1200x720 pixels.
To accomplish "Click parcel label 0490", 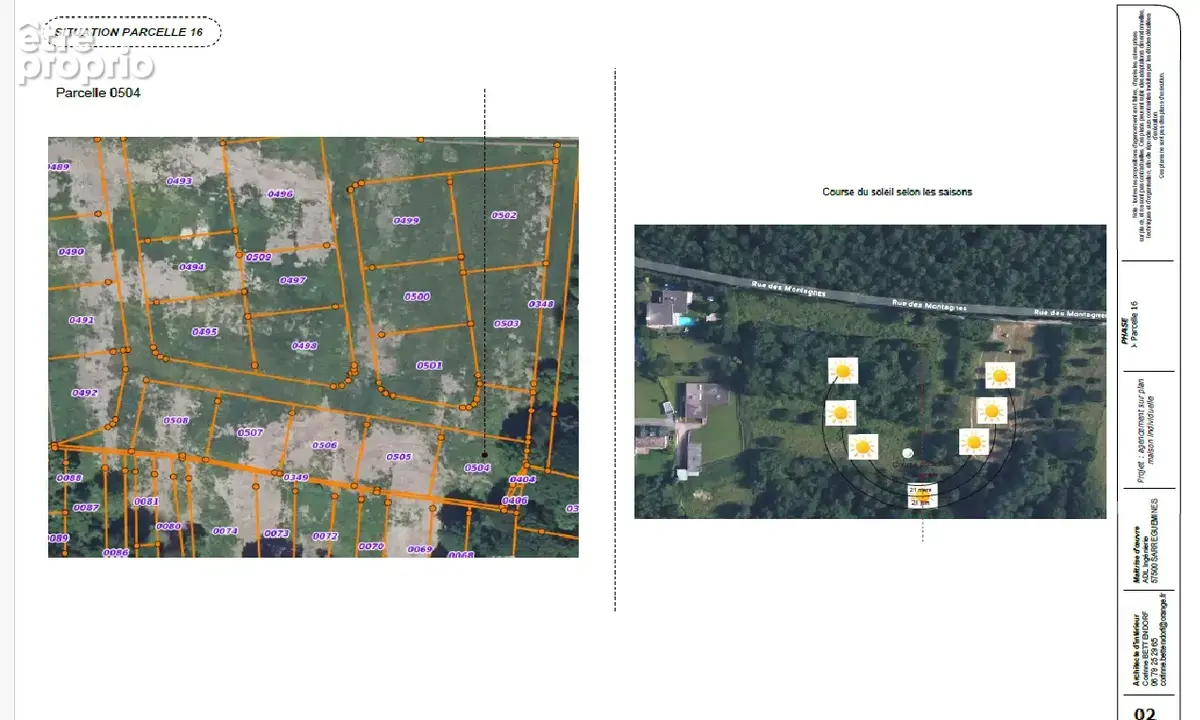I will (x=71, y=252).
